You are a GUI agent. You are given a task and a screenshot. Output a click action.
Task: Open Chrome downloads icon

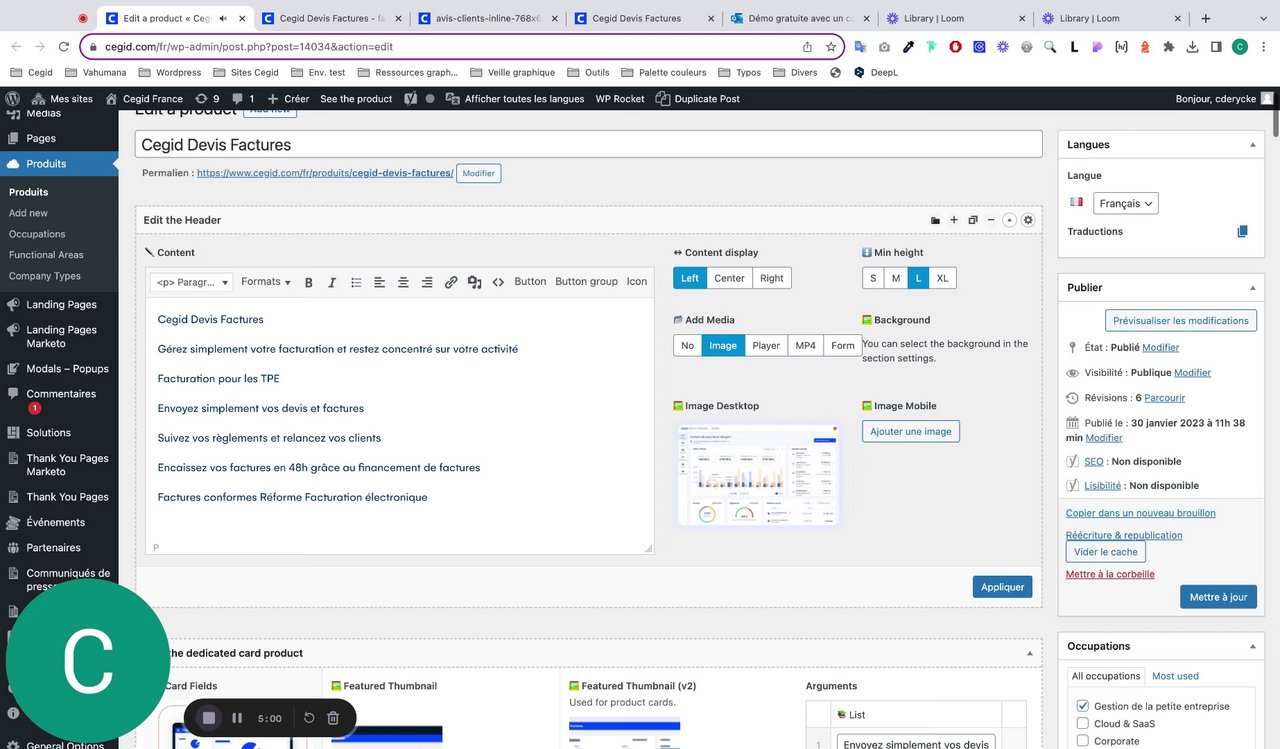(1192, 46)
